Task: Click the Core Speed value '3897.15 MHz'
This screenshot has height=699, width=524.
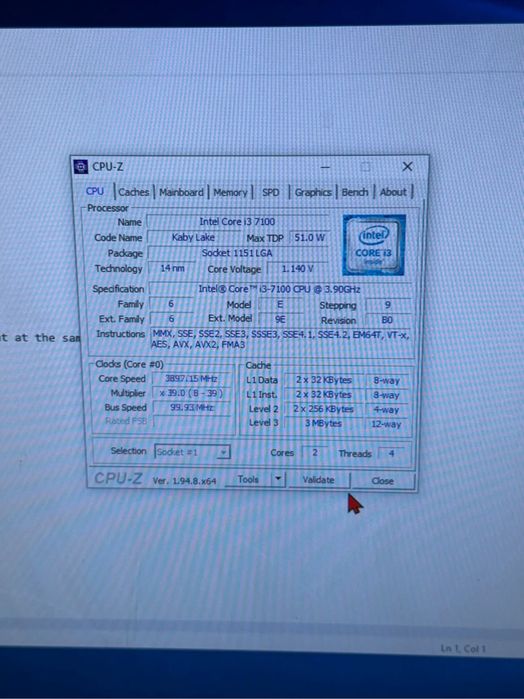Action: click(191, 379)
